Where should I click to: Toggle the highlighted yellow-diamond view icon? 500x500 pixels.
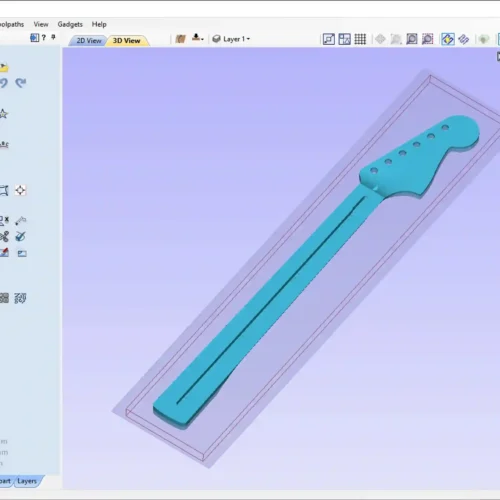tap(447, 39)
